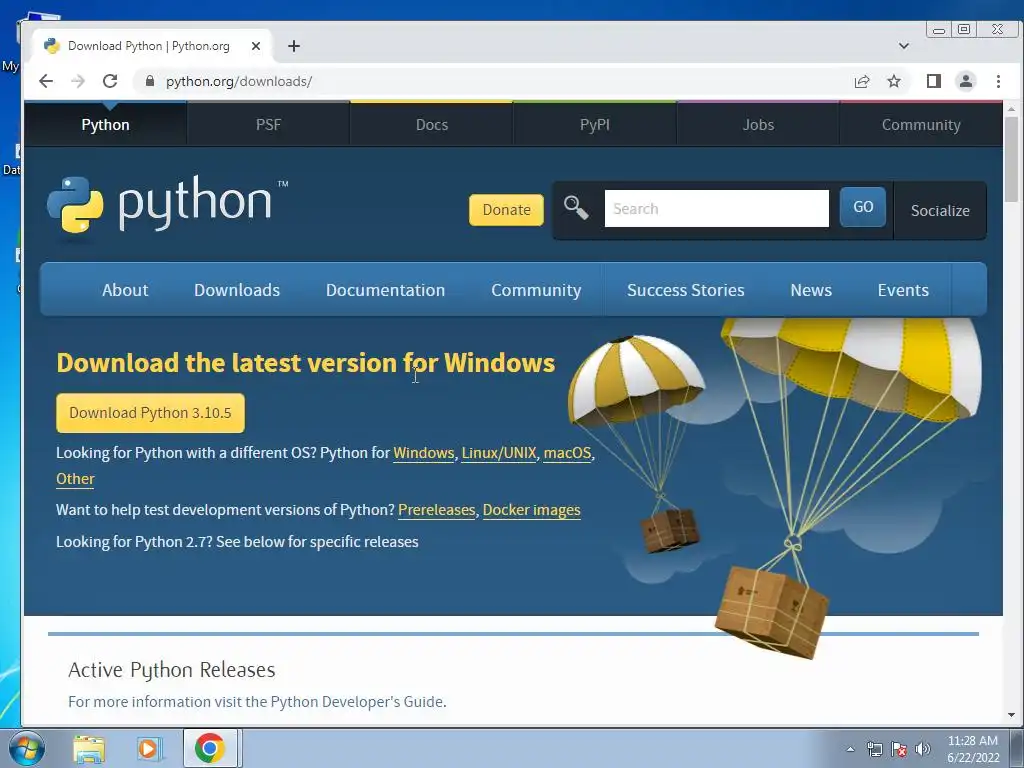Open the Action Center flag icon

click(x=899, y=749)
